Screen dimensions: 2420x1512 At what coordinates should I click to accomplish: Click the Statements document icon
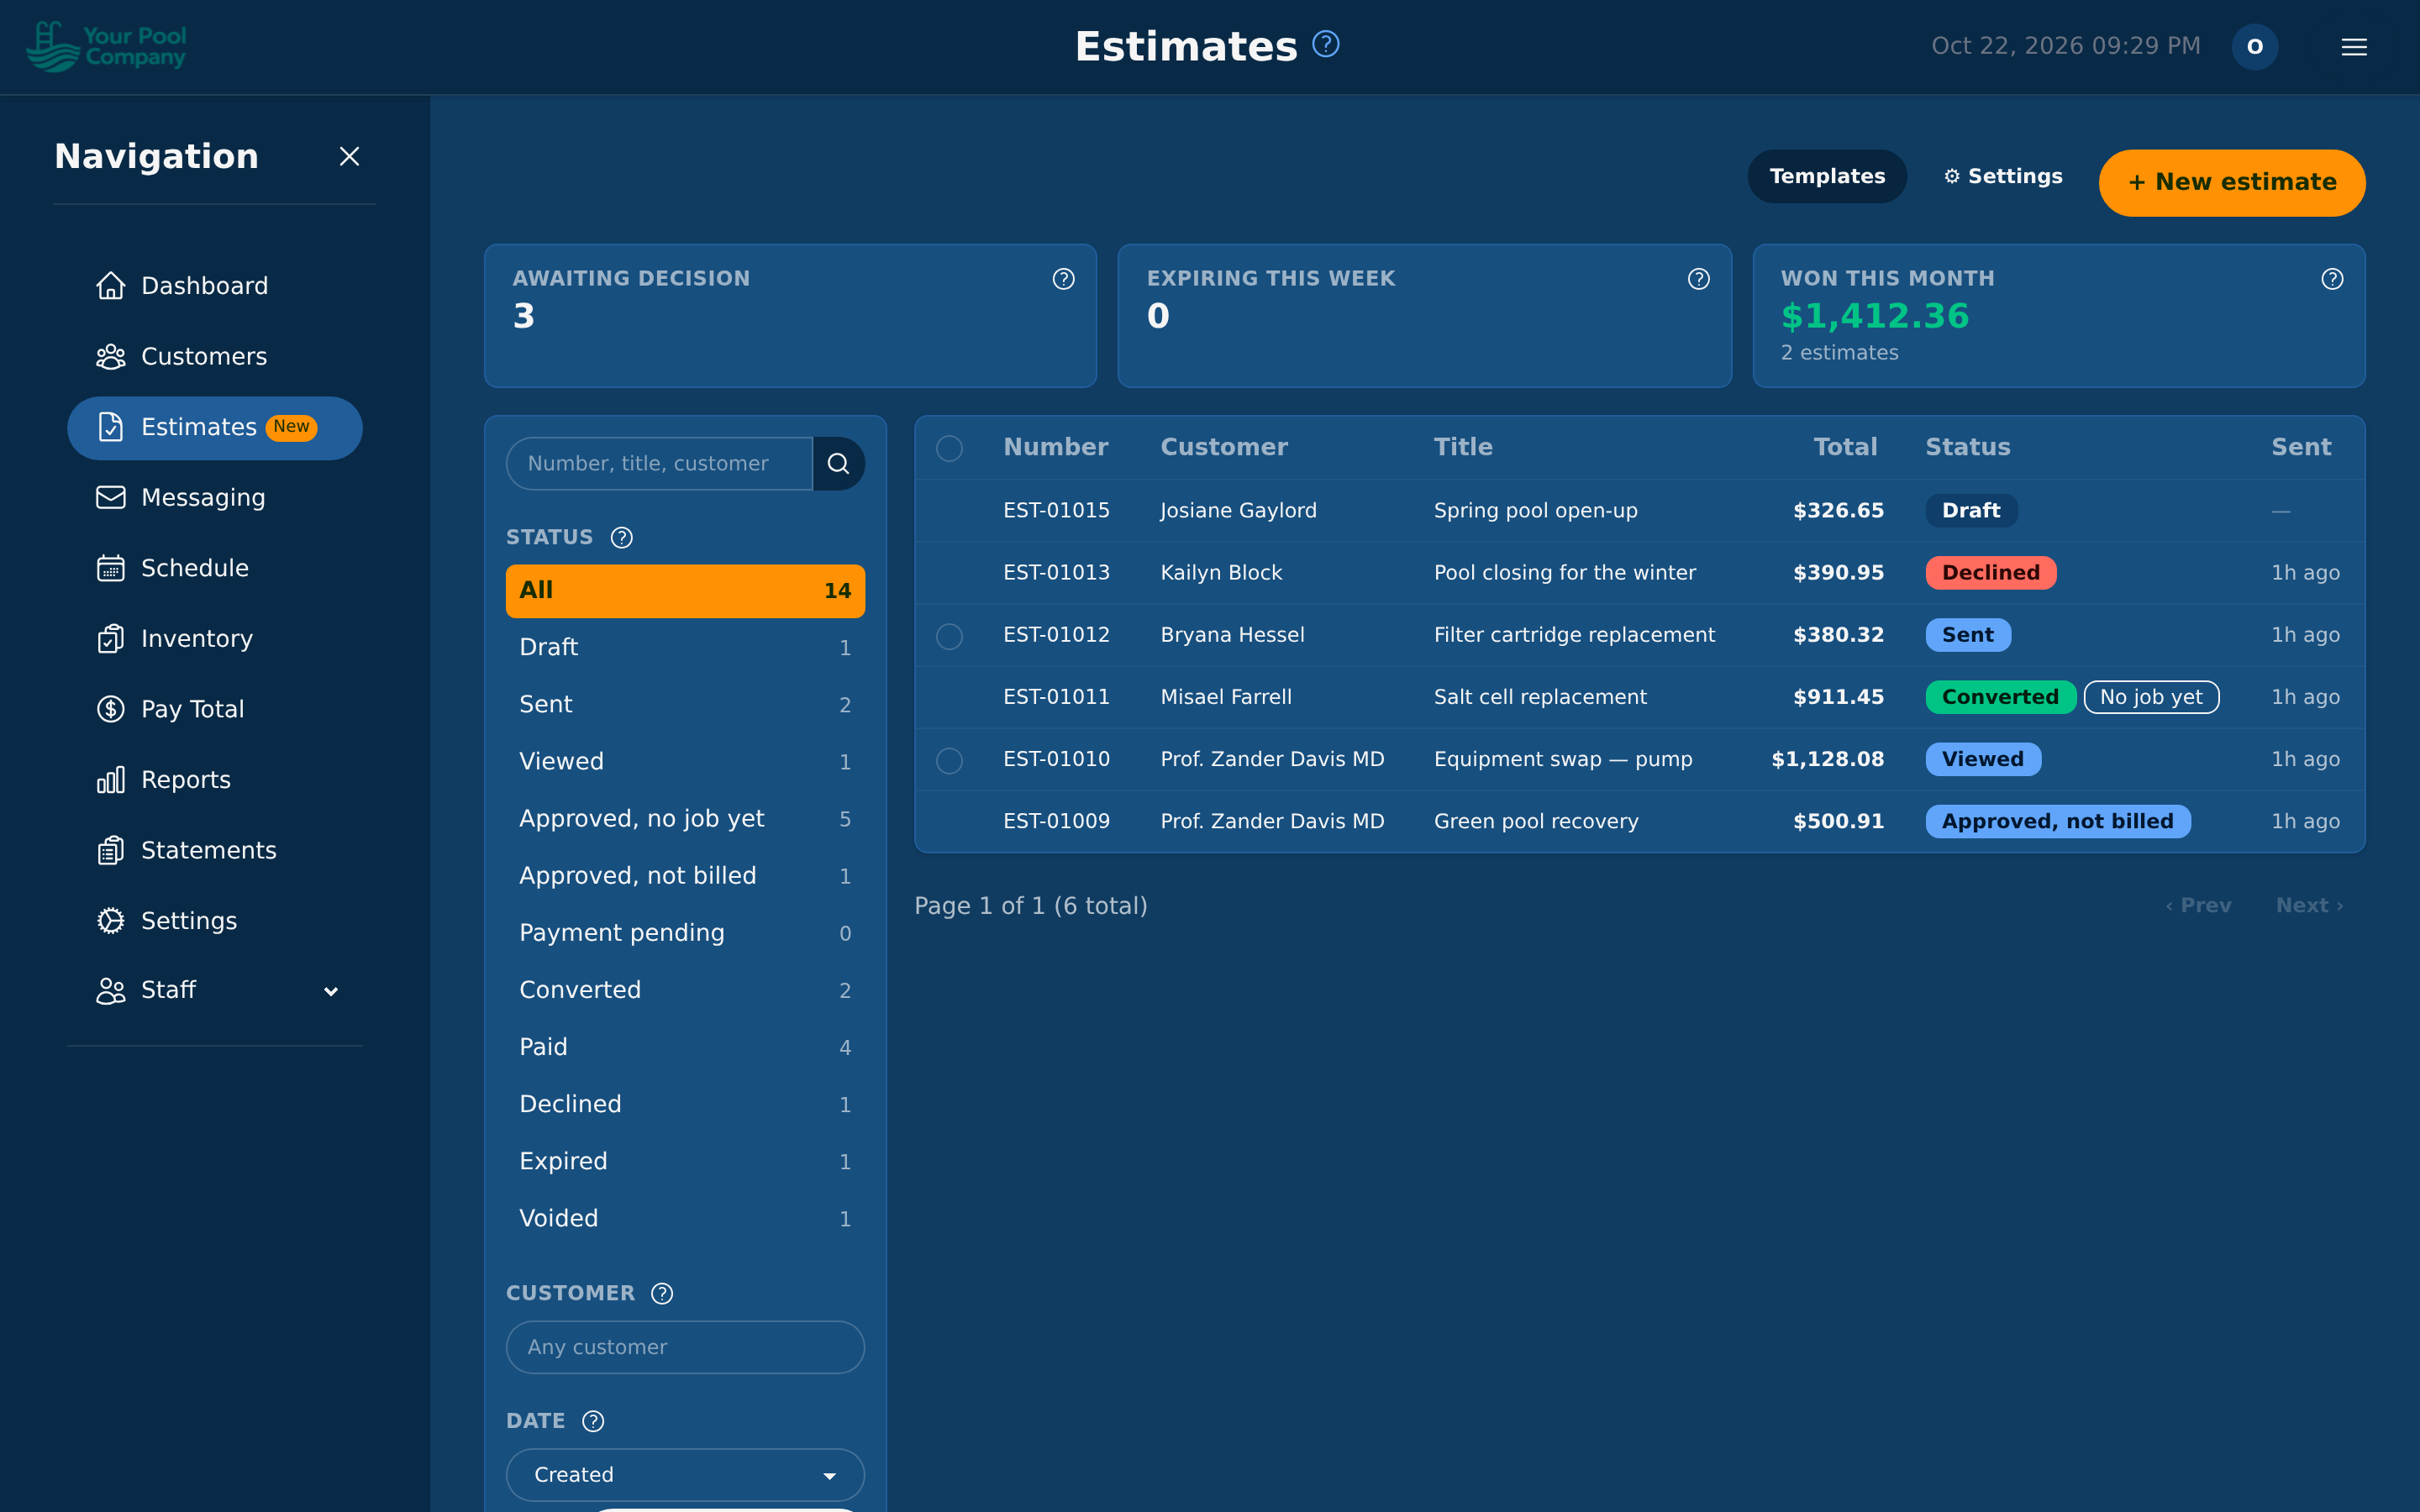coord(110,850)
